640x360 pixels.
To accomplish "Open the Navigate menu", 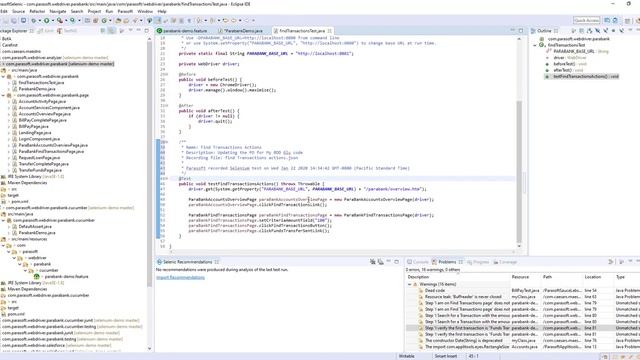I will (x=58, y=11).
